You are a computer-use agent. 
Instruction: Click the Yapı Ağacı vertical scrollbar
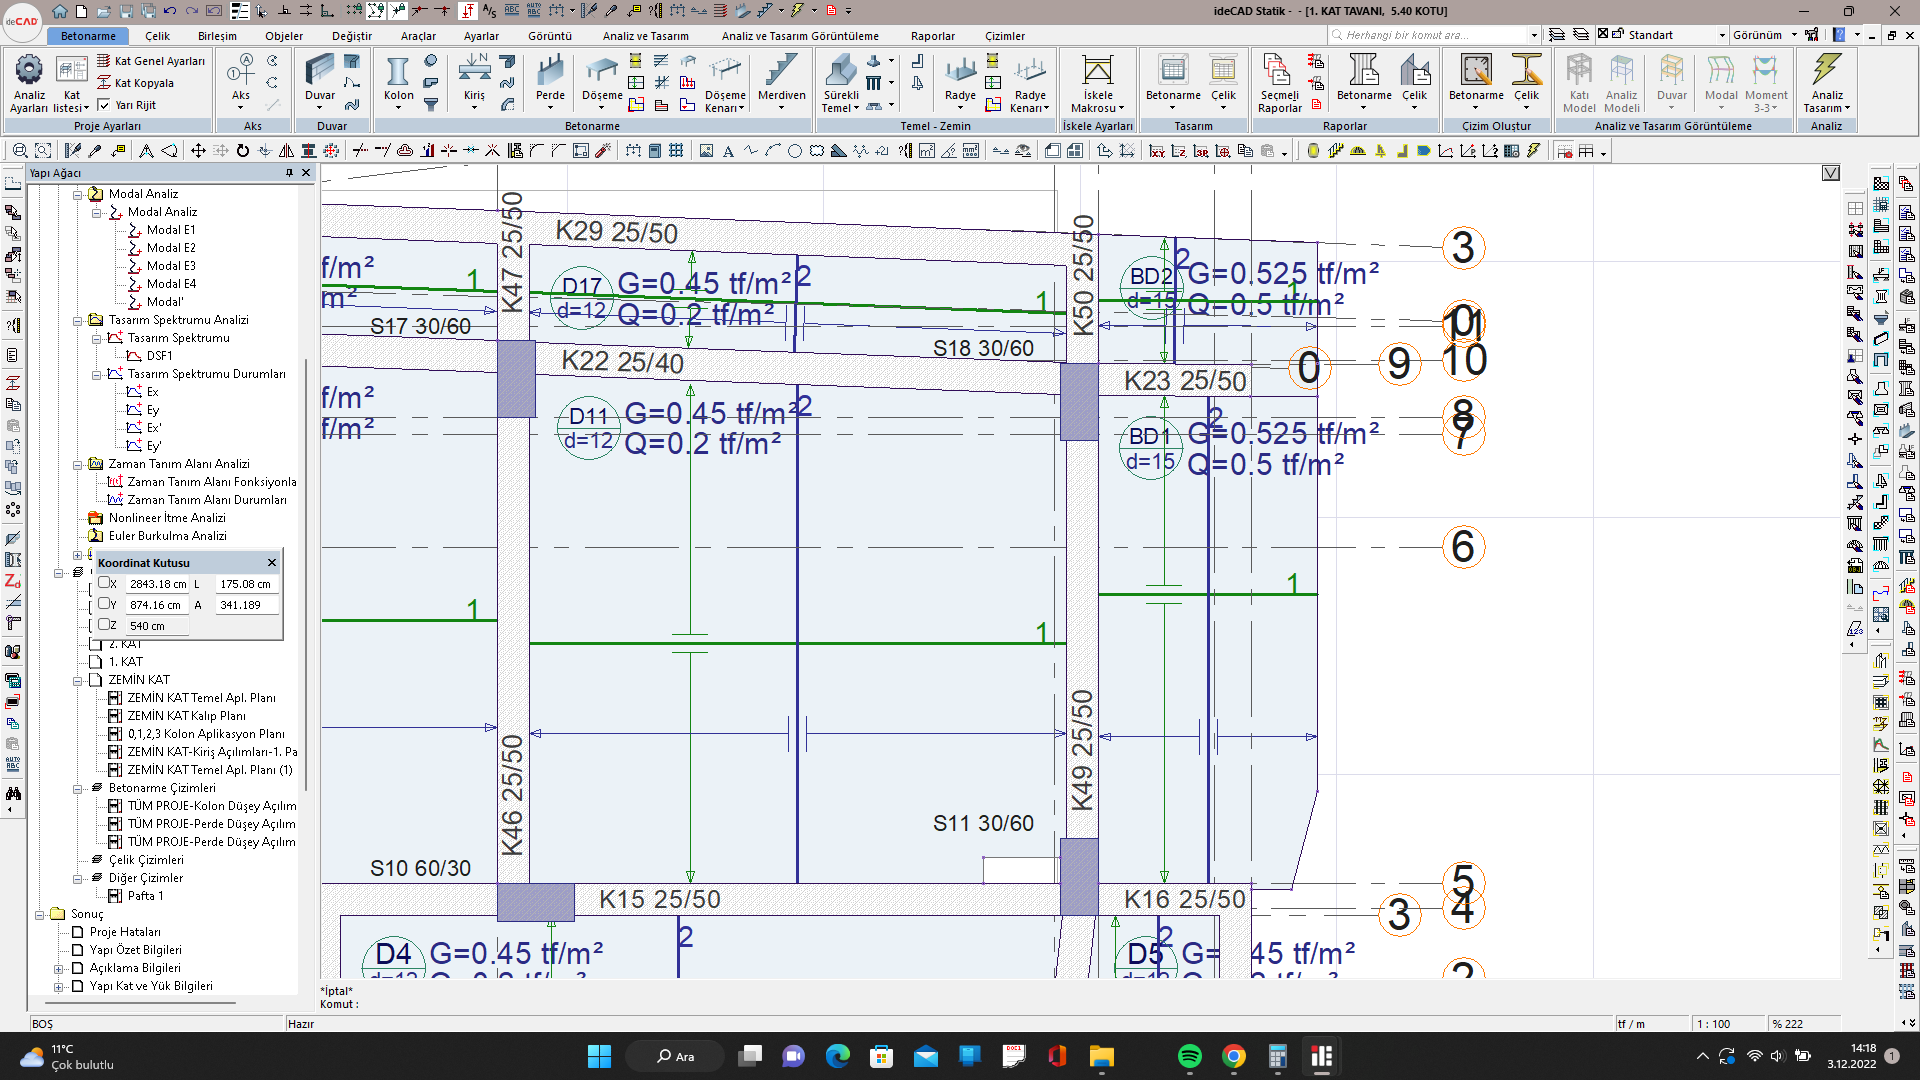(306, 575)
